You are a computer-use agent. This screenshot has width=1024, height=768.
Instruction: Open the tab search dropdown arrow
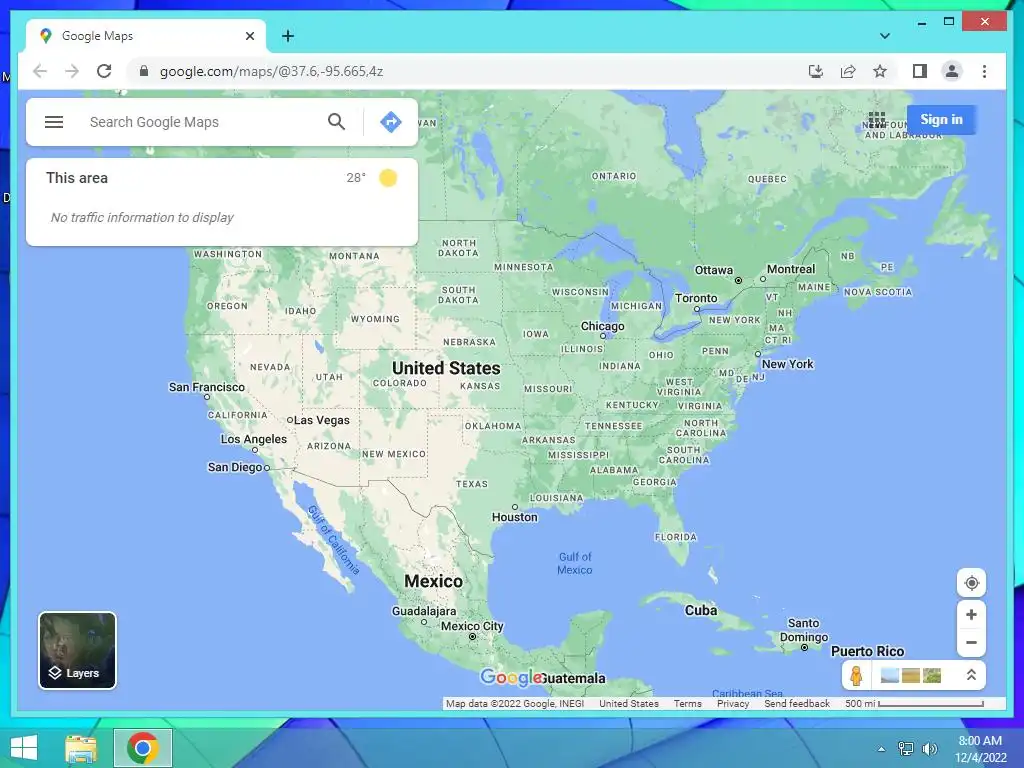(885, 36)
